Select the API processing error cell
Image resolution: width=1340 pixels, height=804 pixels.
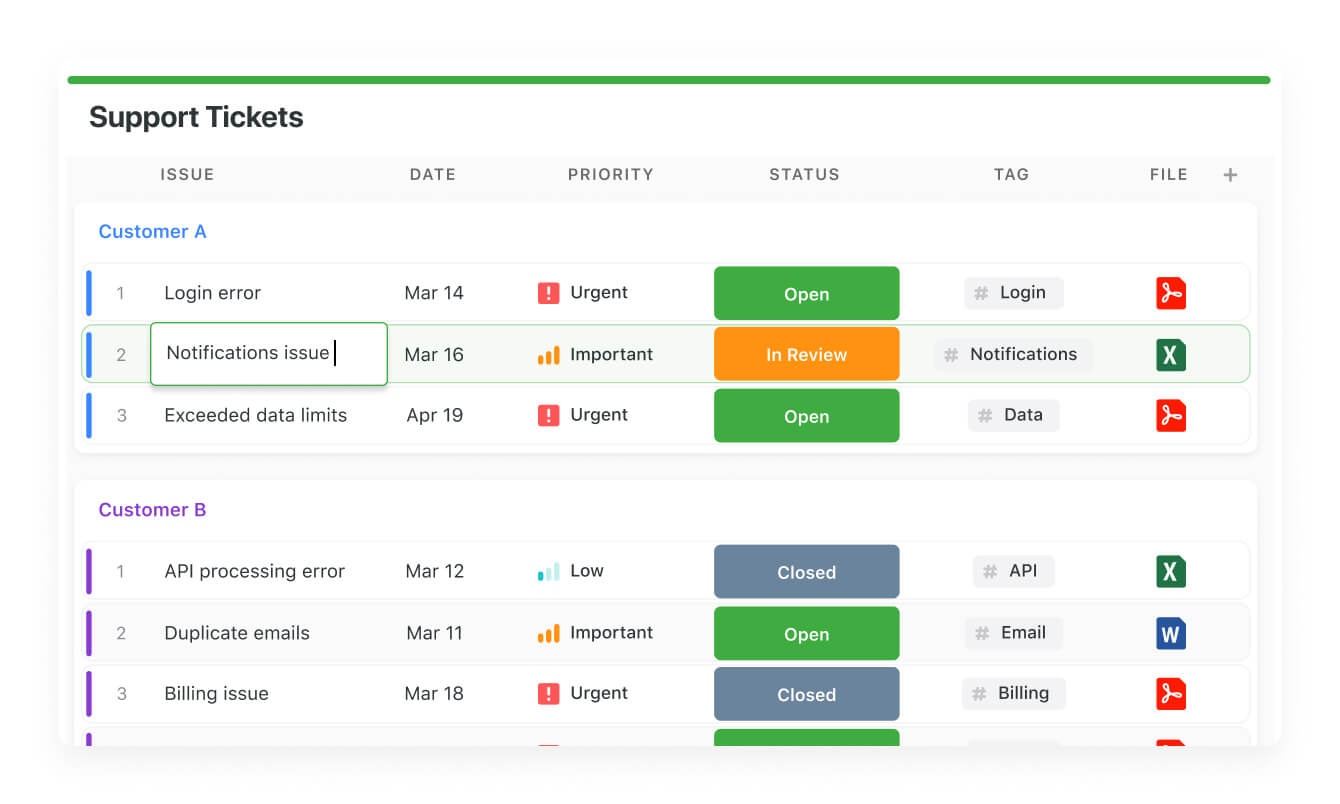tap(254, 572)
